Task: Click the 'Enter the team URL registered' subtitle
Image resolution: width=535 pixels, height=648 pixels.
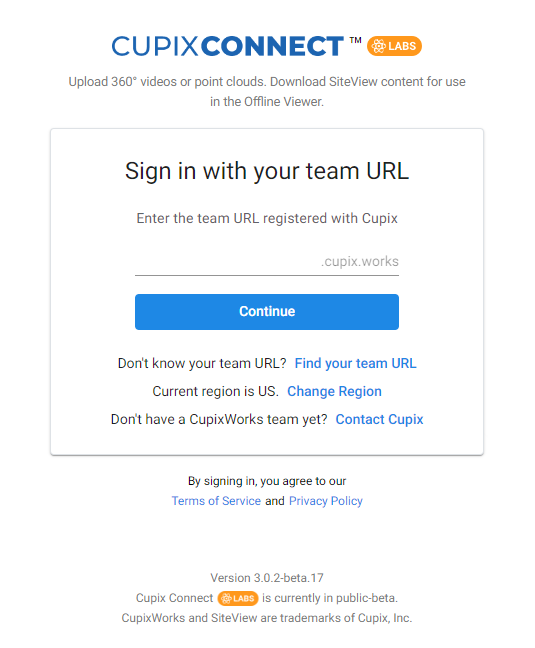Action: click(267, 218)
